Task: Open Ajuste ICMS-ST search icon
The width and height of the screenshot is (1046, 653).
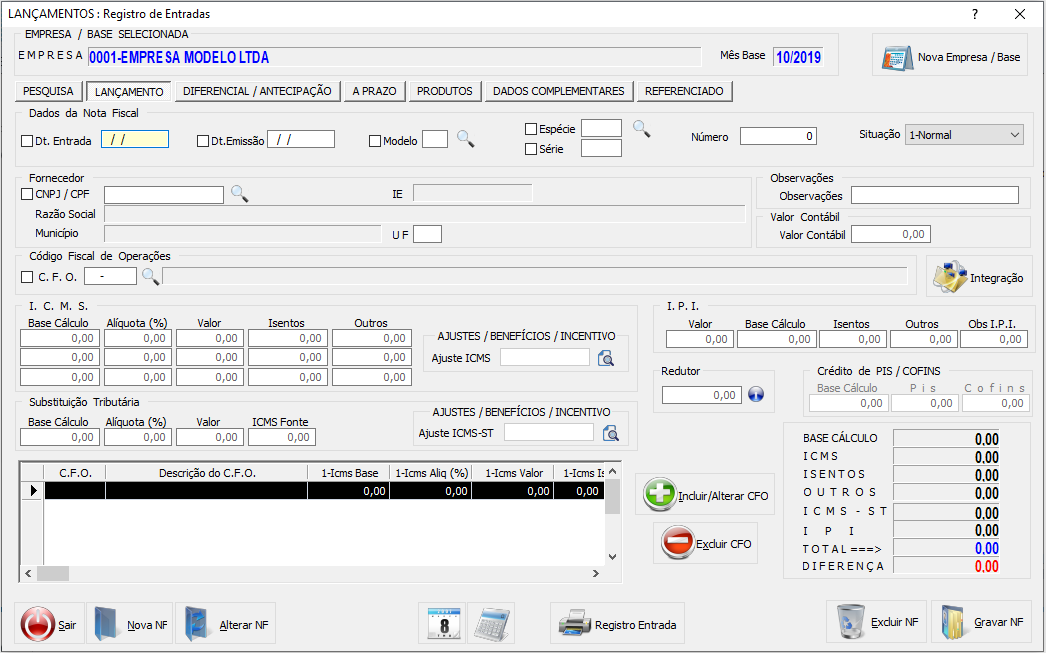Action: [x=610, y=434]
